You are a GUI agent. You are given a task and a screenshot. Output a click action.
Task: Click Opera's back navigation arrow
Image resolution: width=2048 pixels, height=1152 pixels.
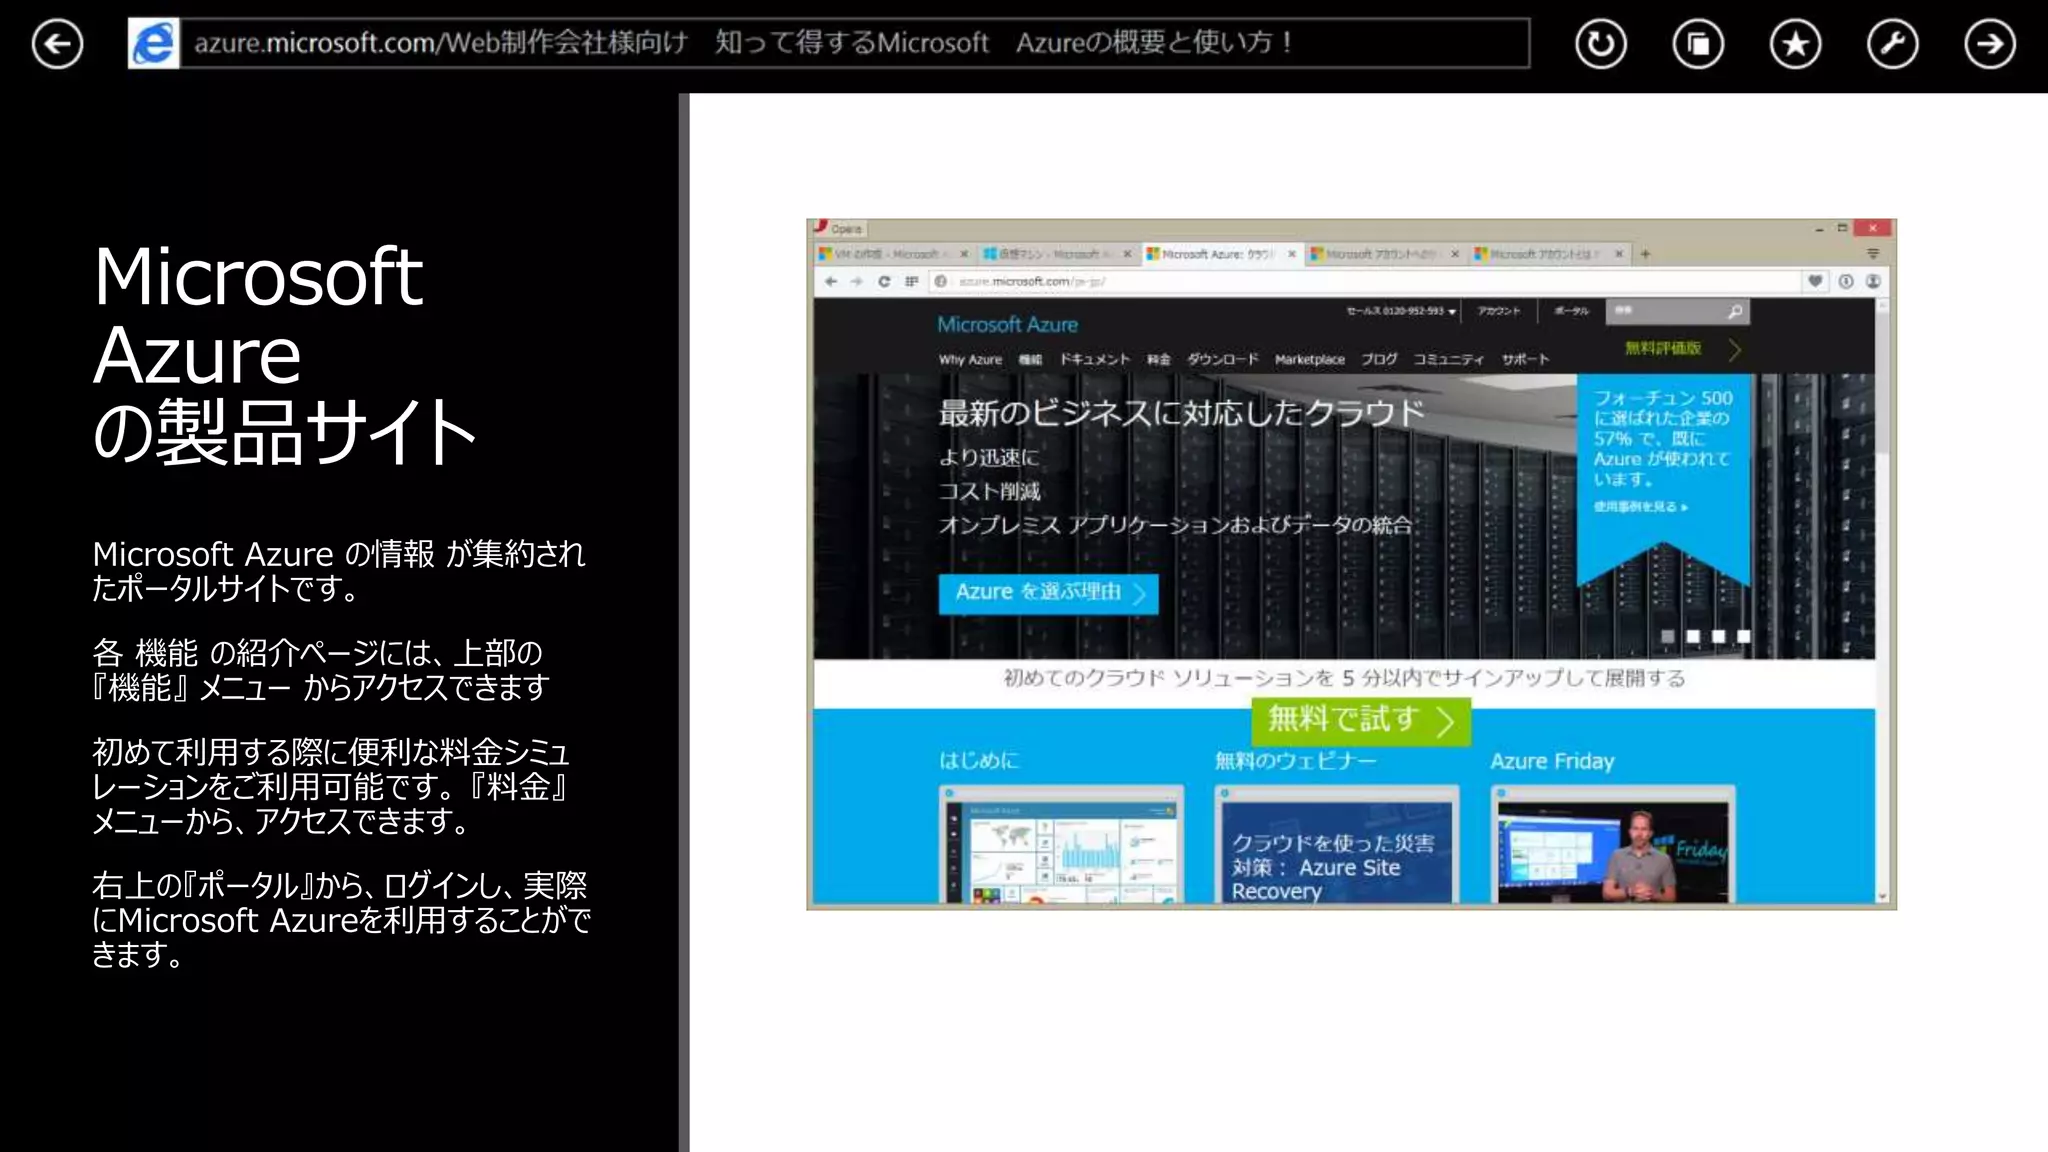(830, 281)
